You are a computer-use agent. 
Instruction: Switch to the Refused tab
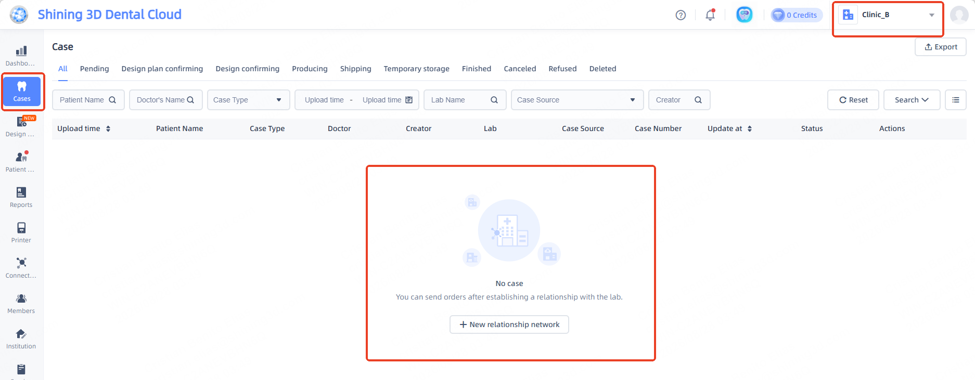tap(563, 69)
